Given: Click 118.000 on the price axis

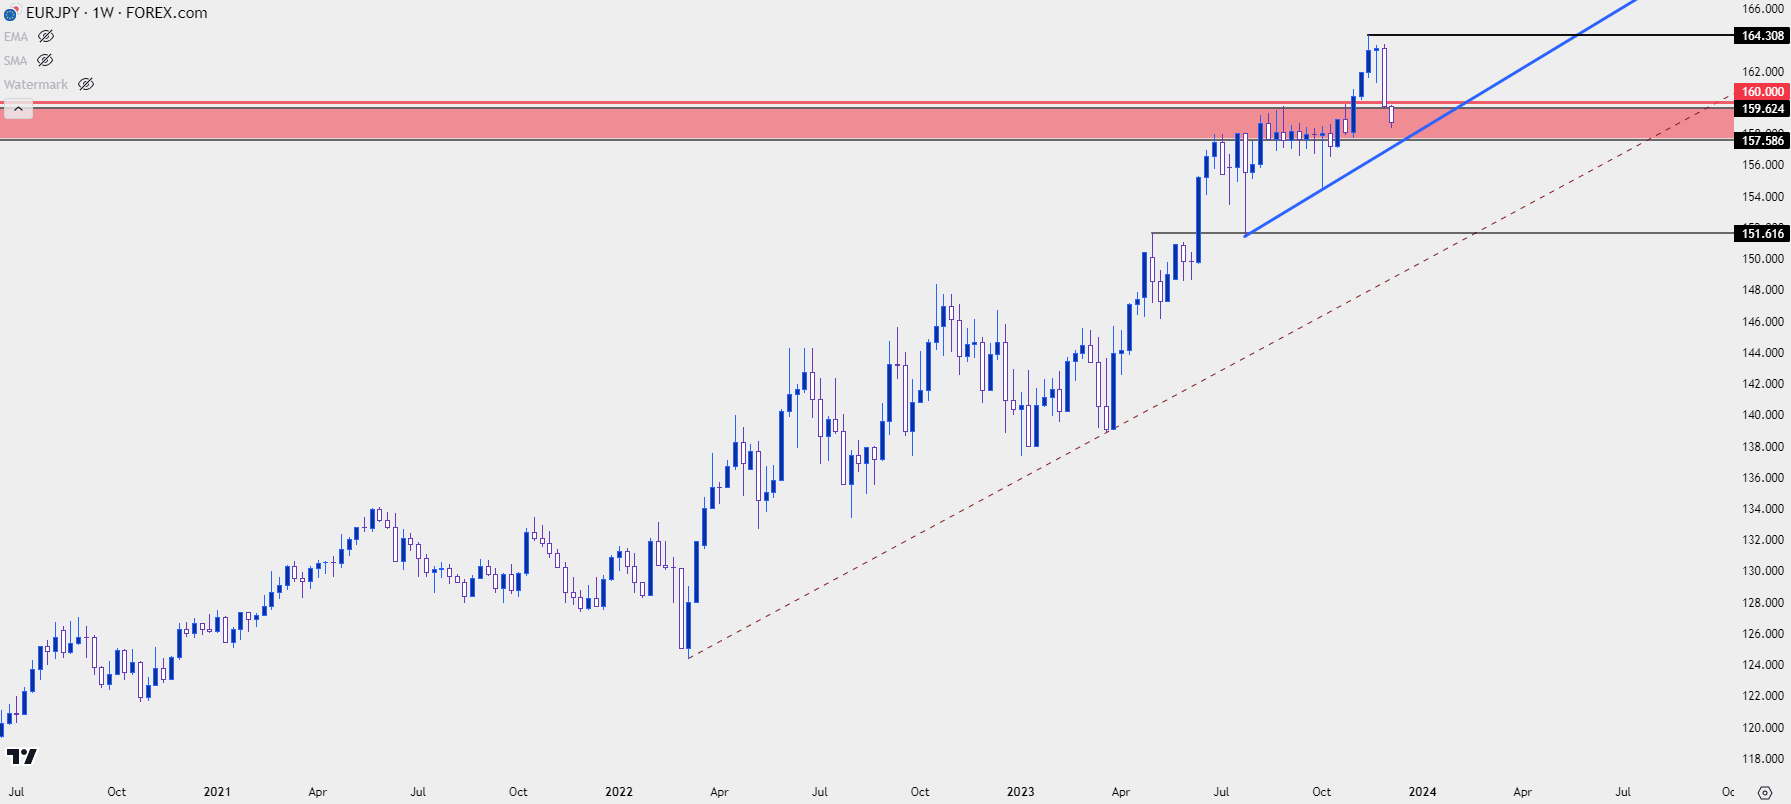Looking at the screenshot, I should (x=1762, y=759).
